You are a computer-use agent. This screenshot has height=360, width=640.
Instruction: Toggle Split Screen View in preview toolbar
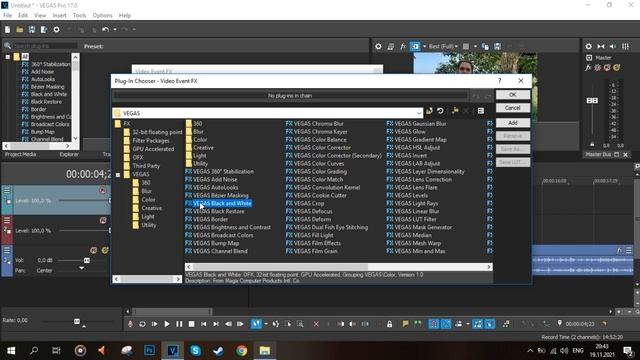click(415, 47)
